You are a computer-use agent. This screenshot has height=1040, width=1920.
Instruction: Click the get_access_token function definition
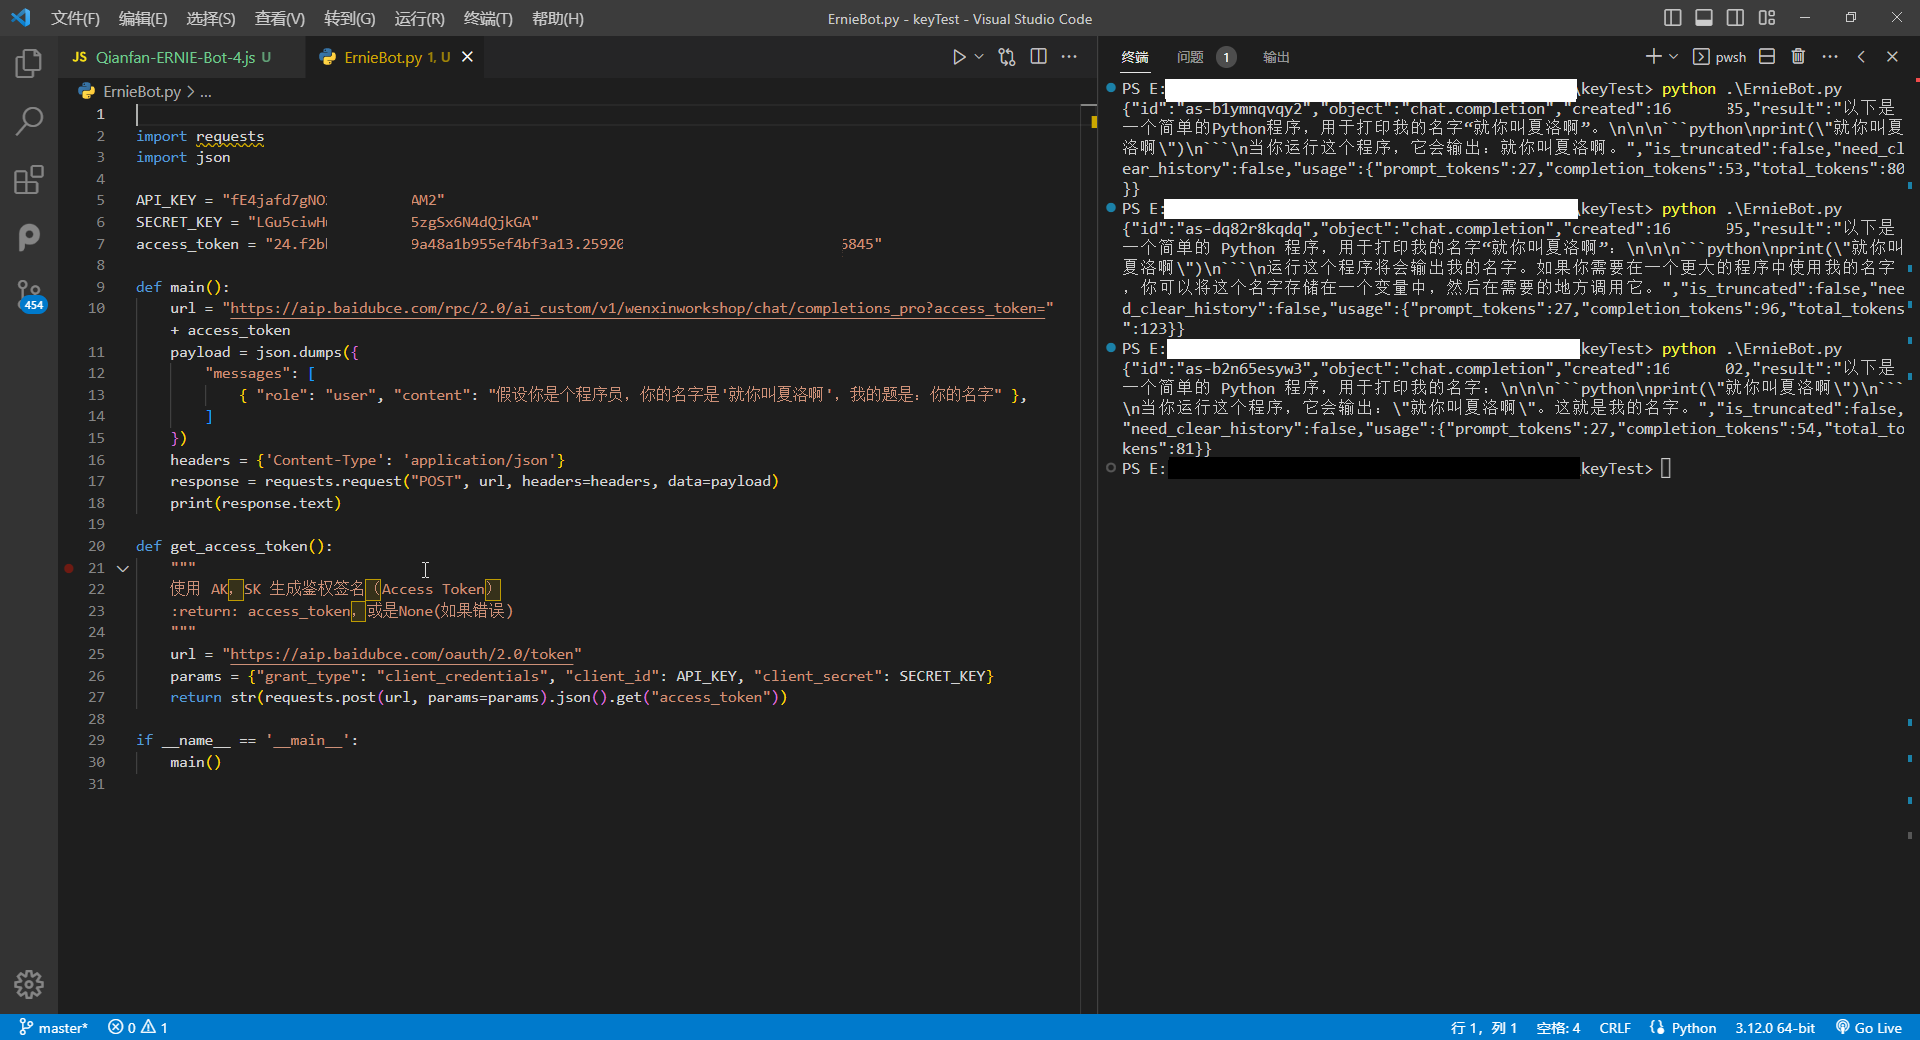(x=238, y=546)
